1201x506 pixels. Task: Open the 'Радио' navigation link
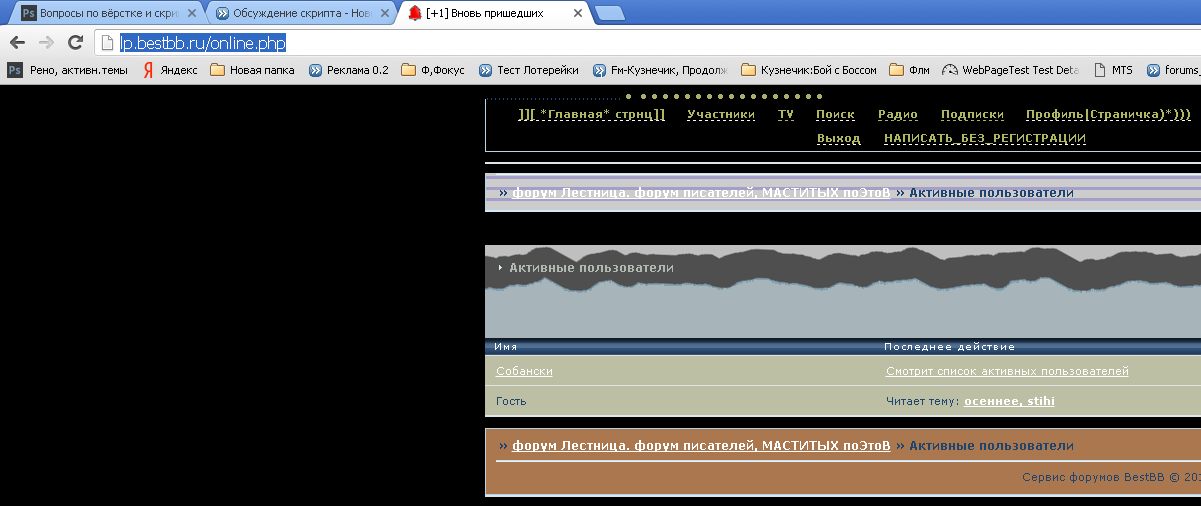click(898, 115)
